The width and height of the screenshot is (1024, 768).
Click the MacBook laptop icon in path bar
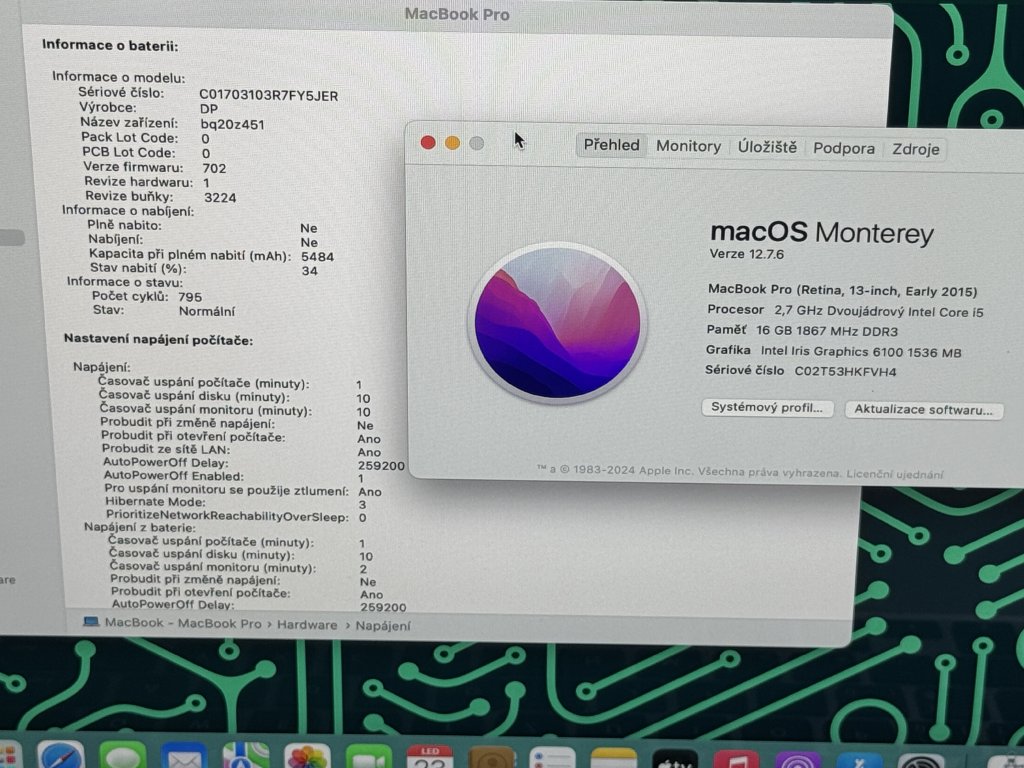pyautogui.click(x=91, y=622)
